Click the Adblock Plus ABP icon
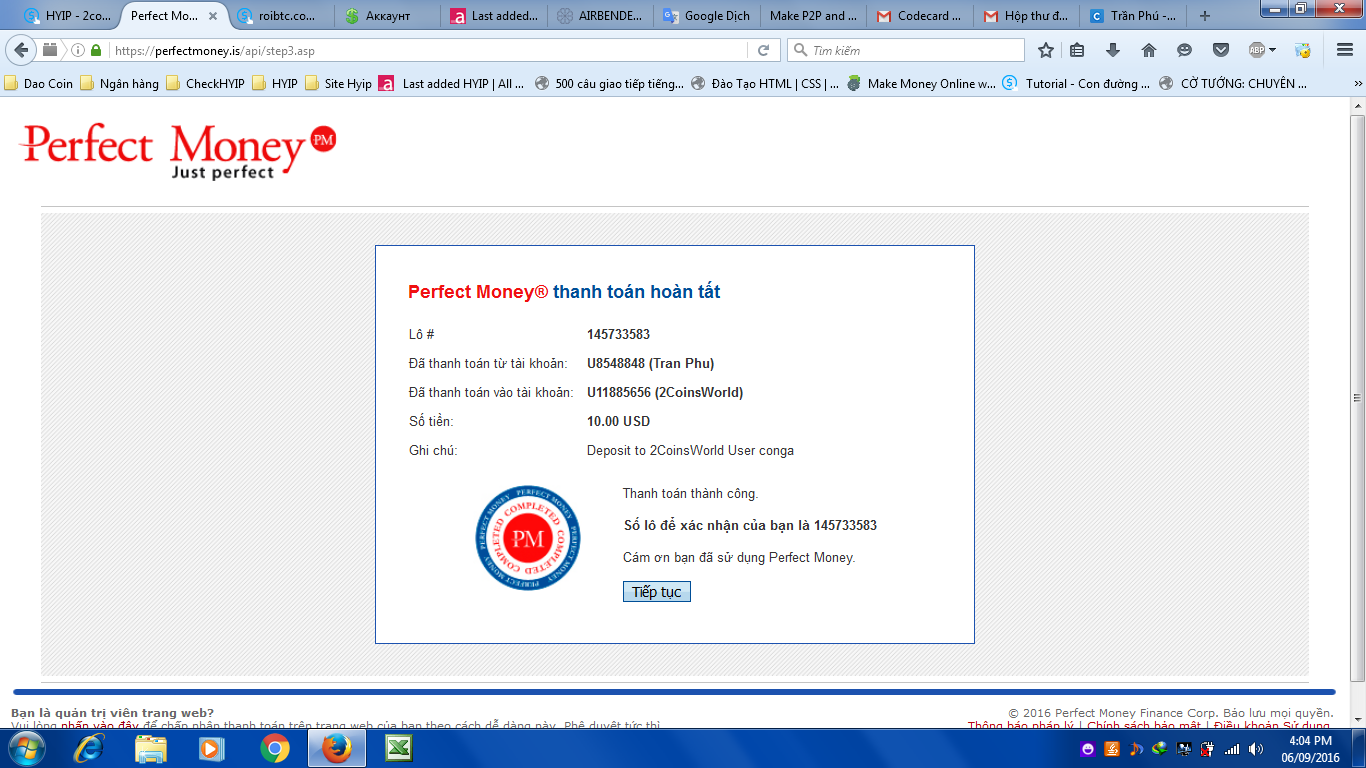This screenshot has width=1366, height=768. (1257, 50)
